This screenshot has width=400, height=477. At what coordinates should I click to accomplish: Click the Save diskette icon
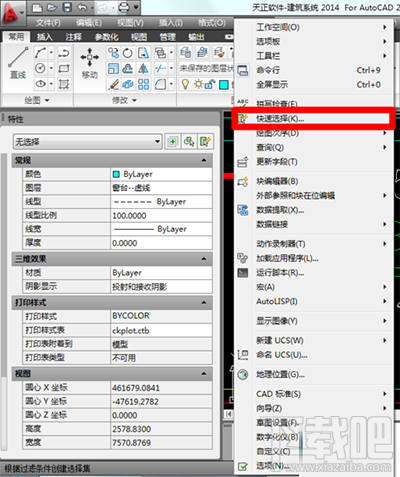point(67,7)
